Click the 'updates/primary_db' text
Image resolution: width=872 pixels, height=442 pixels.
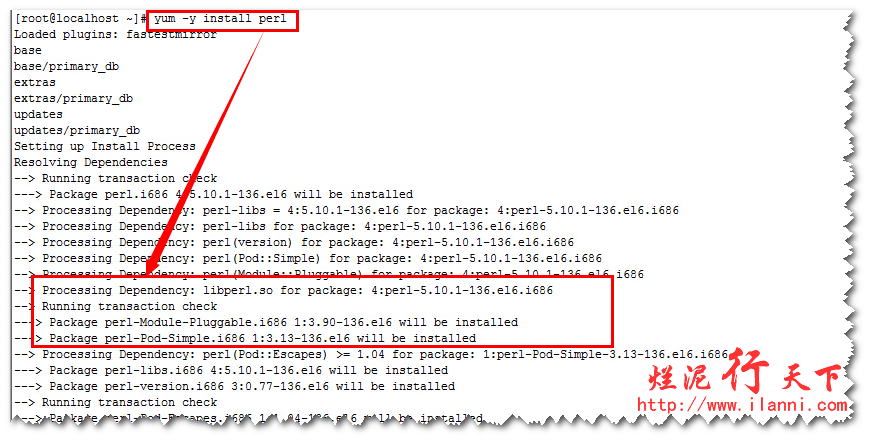77,131
